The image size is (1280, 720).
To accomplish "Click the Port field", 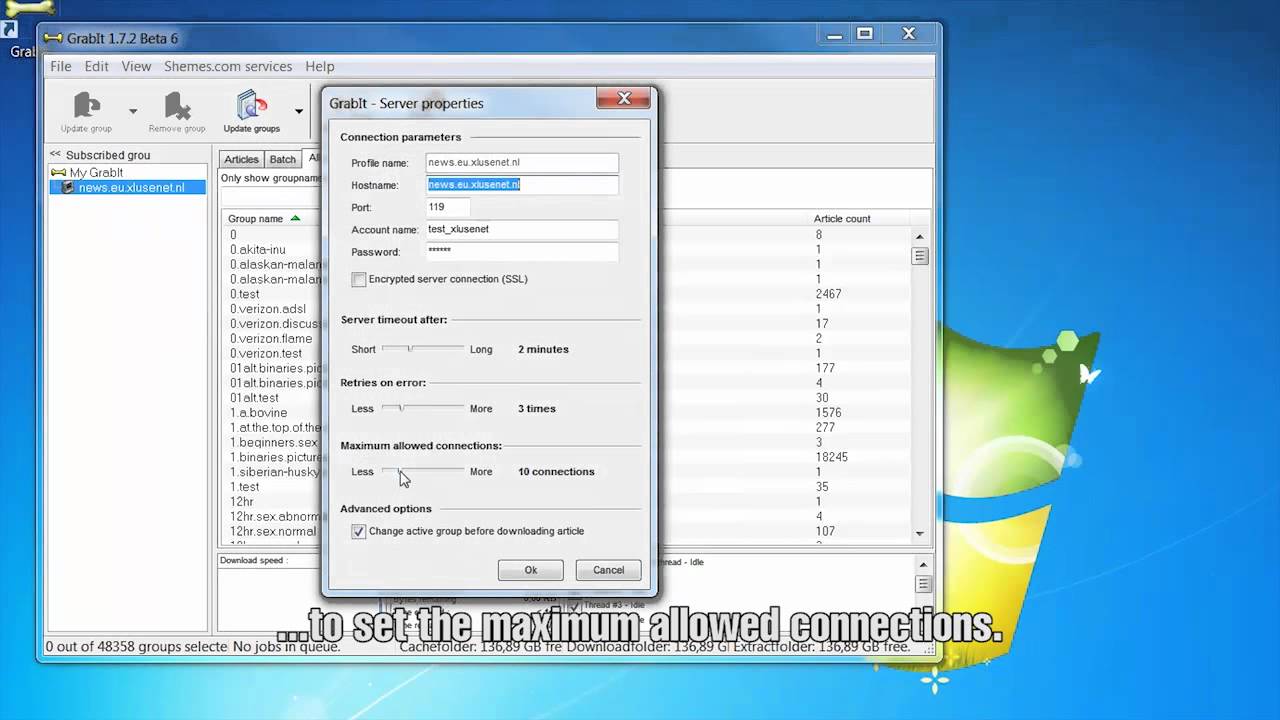I will (x=448, y=207).
